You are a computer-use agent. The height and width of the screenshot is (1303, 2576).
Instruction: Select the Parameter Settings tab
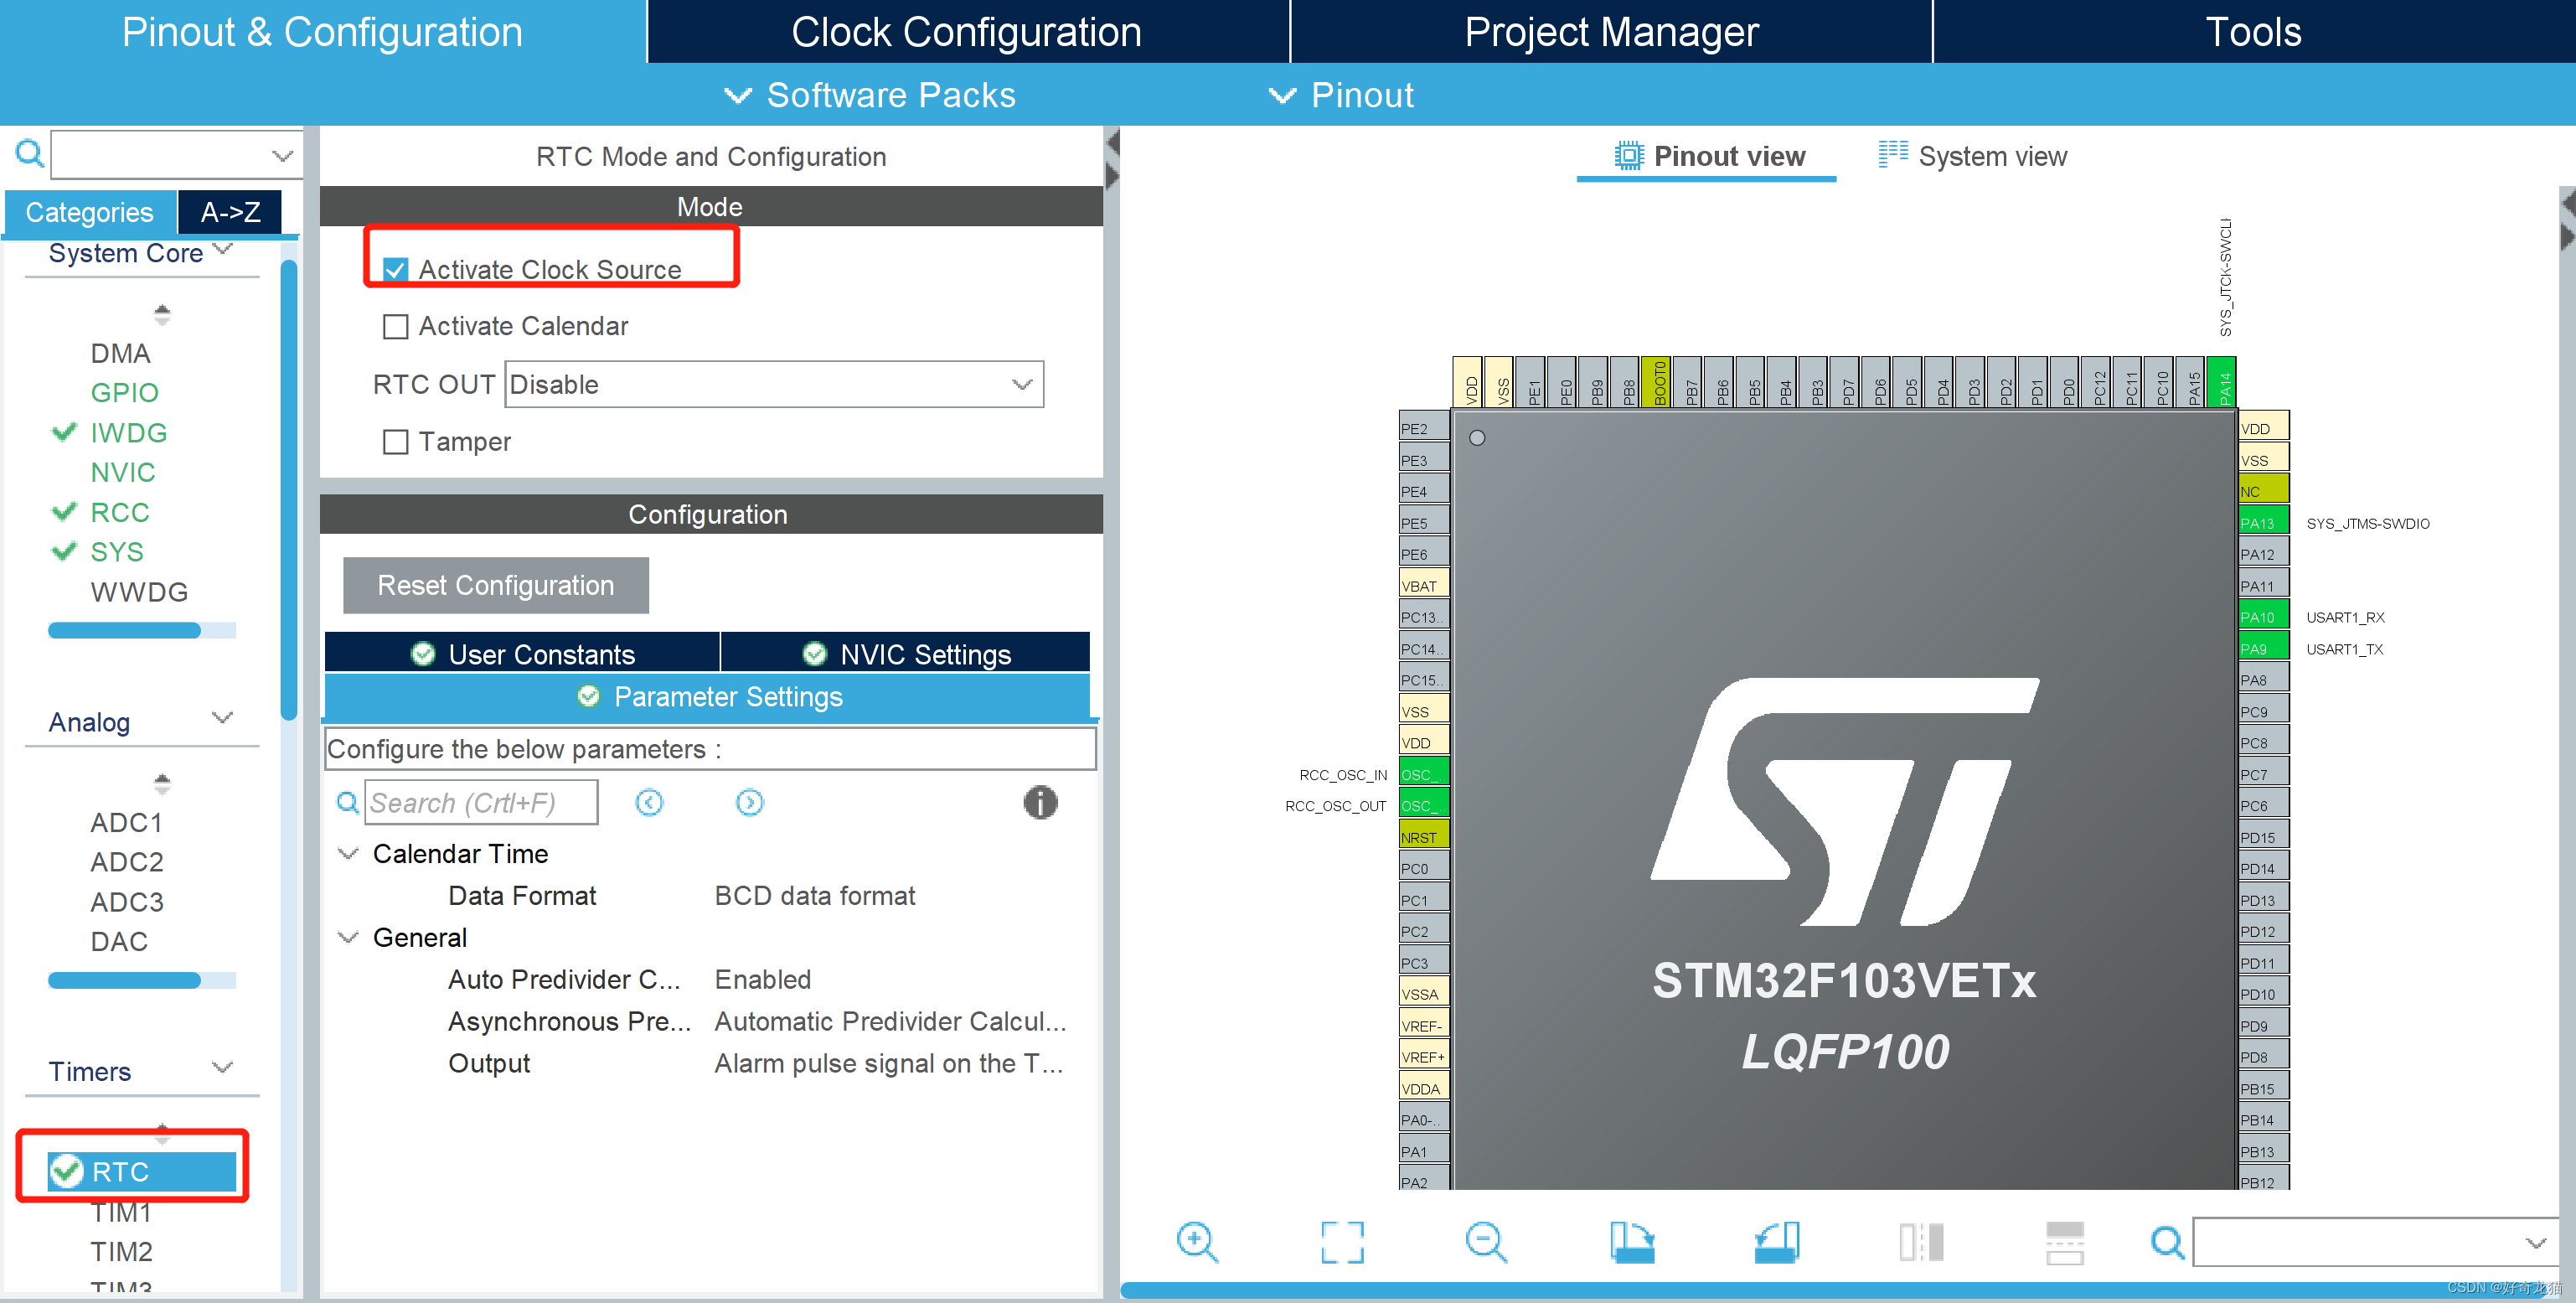coord(708,696)
